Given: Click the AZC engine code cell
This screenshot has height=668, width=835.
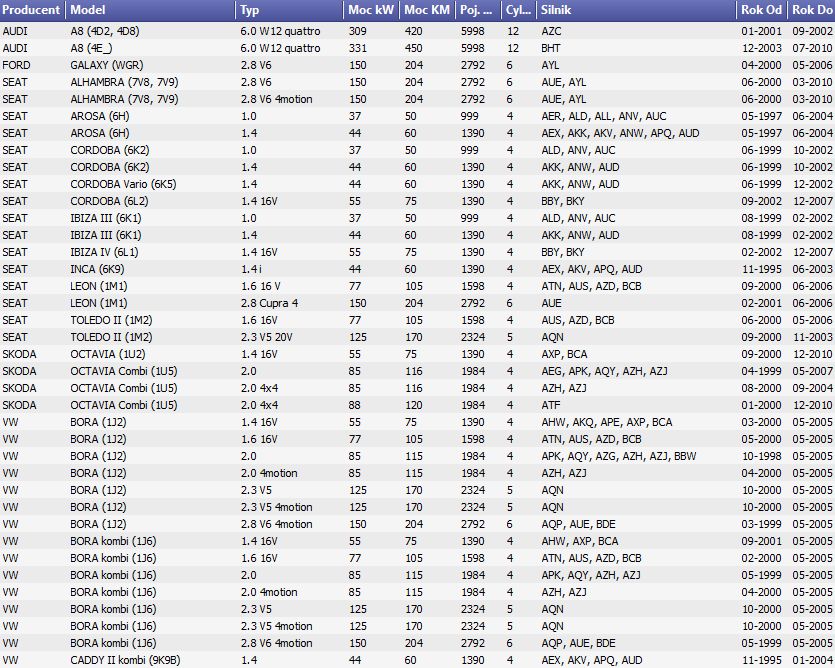Looking at the screenshot, I should (x=551, y=31).
